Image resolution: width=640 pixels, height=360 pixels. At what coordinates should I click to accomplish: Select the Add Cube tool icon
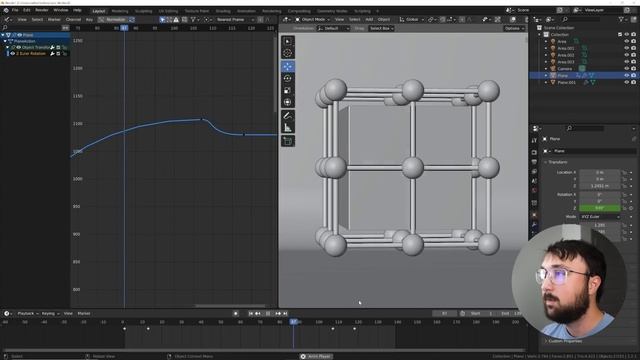pyautogui.click(x=288, y=141)
